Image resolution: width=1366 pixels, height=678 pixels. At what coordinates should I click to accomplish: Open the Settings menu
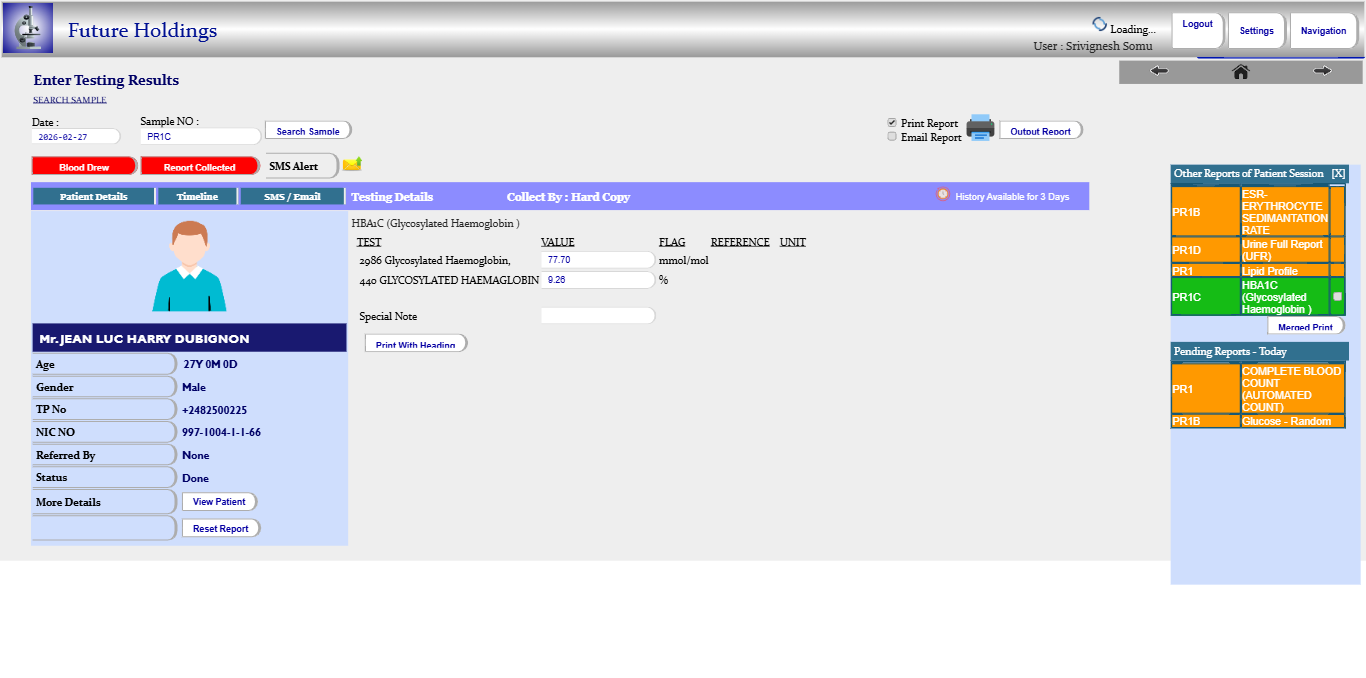coord(1256,31)
